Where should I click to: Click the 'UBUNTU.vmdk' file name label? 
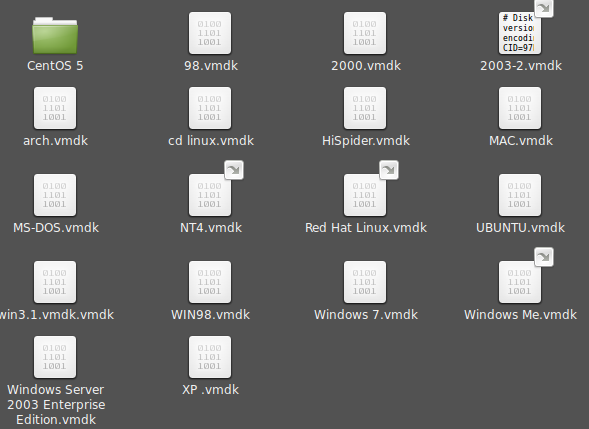point(520,228)
